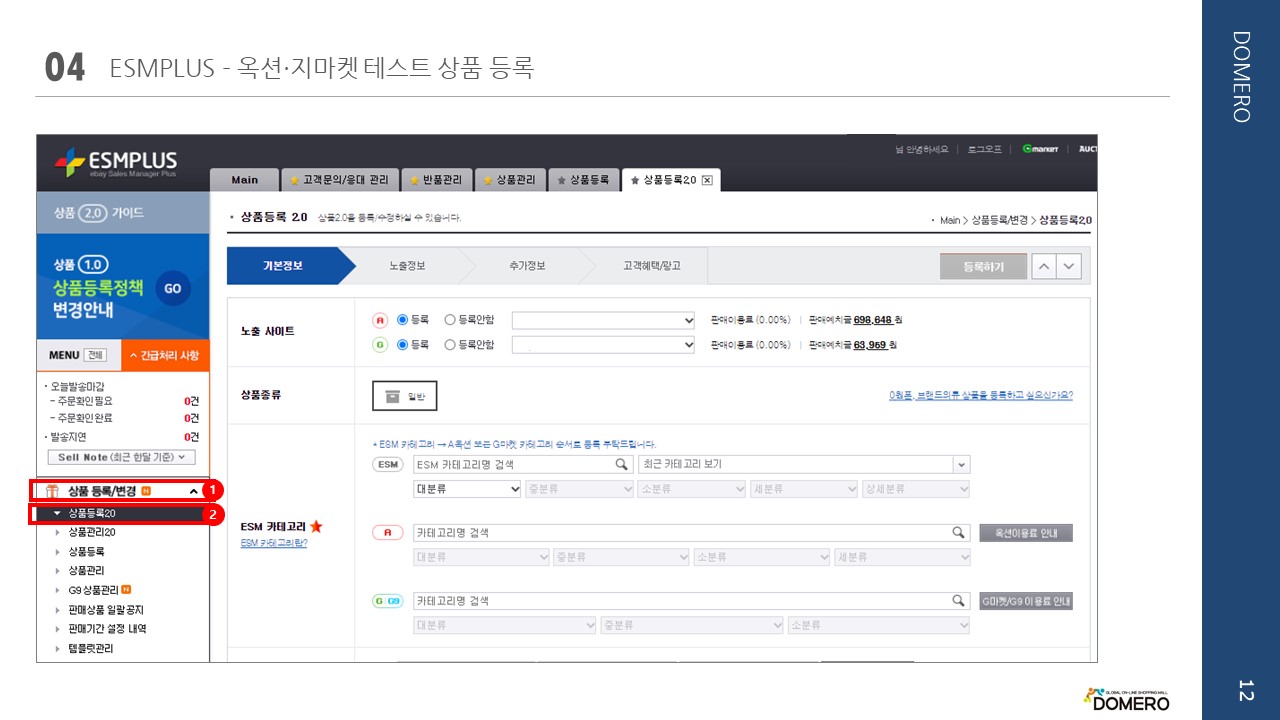Click the 상품 2.0 가이드 banner
The image size is (1280, 720).
click(x=123, y=213)
